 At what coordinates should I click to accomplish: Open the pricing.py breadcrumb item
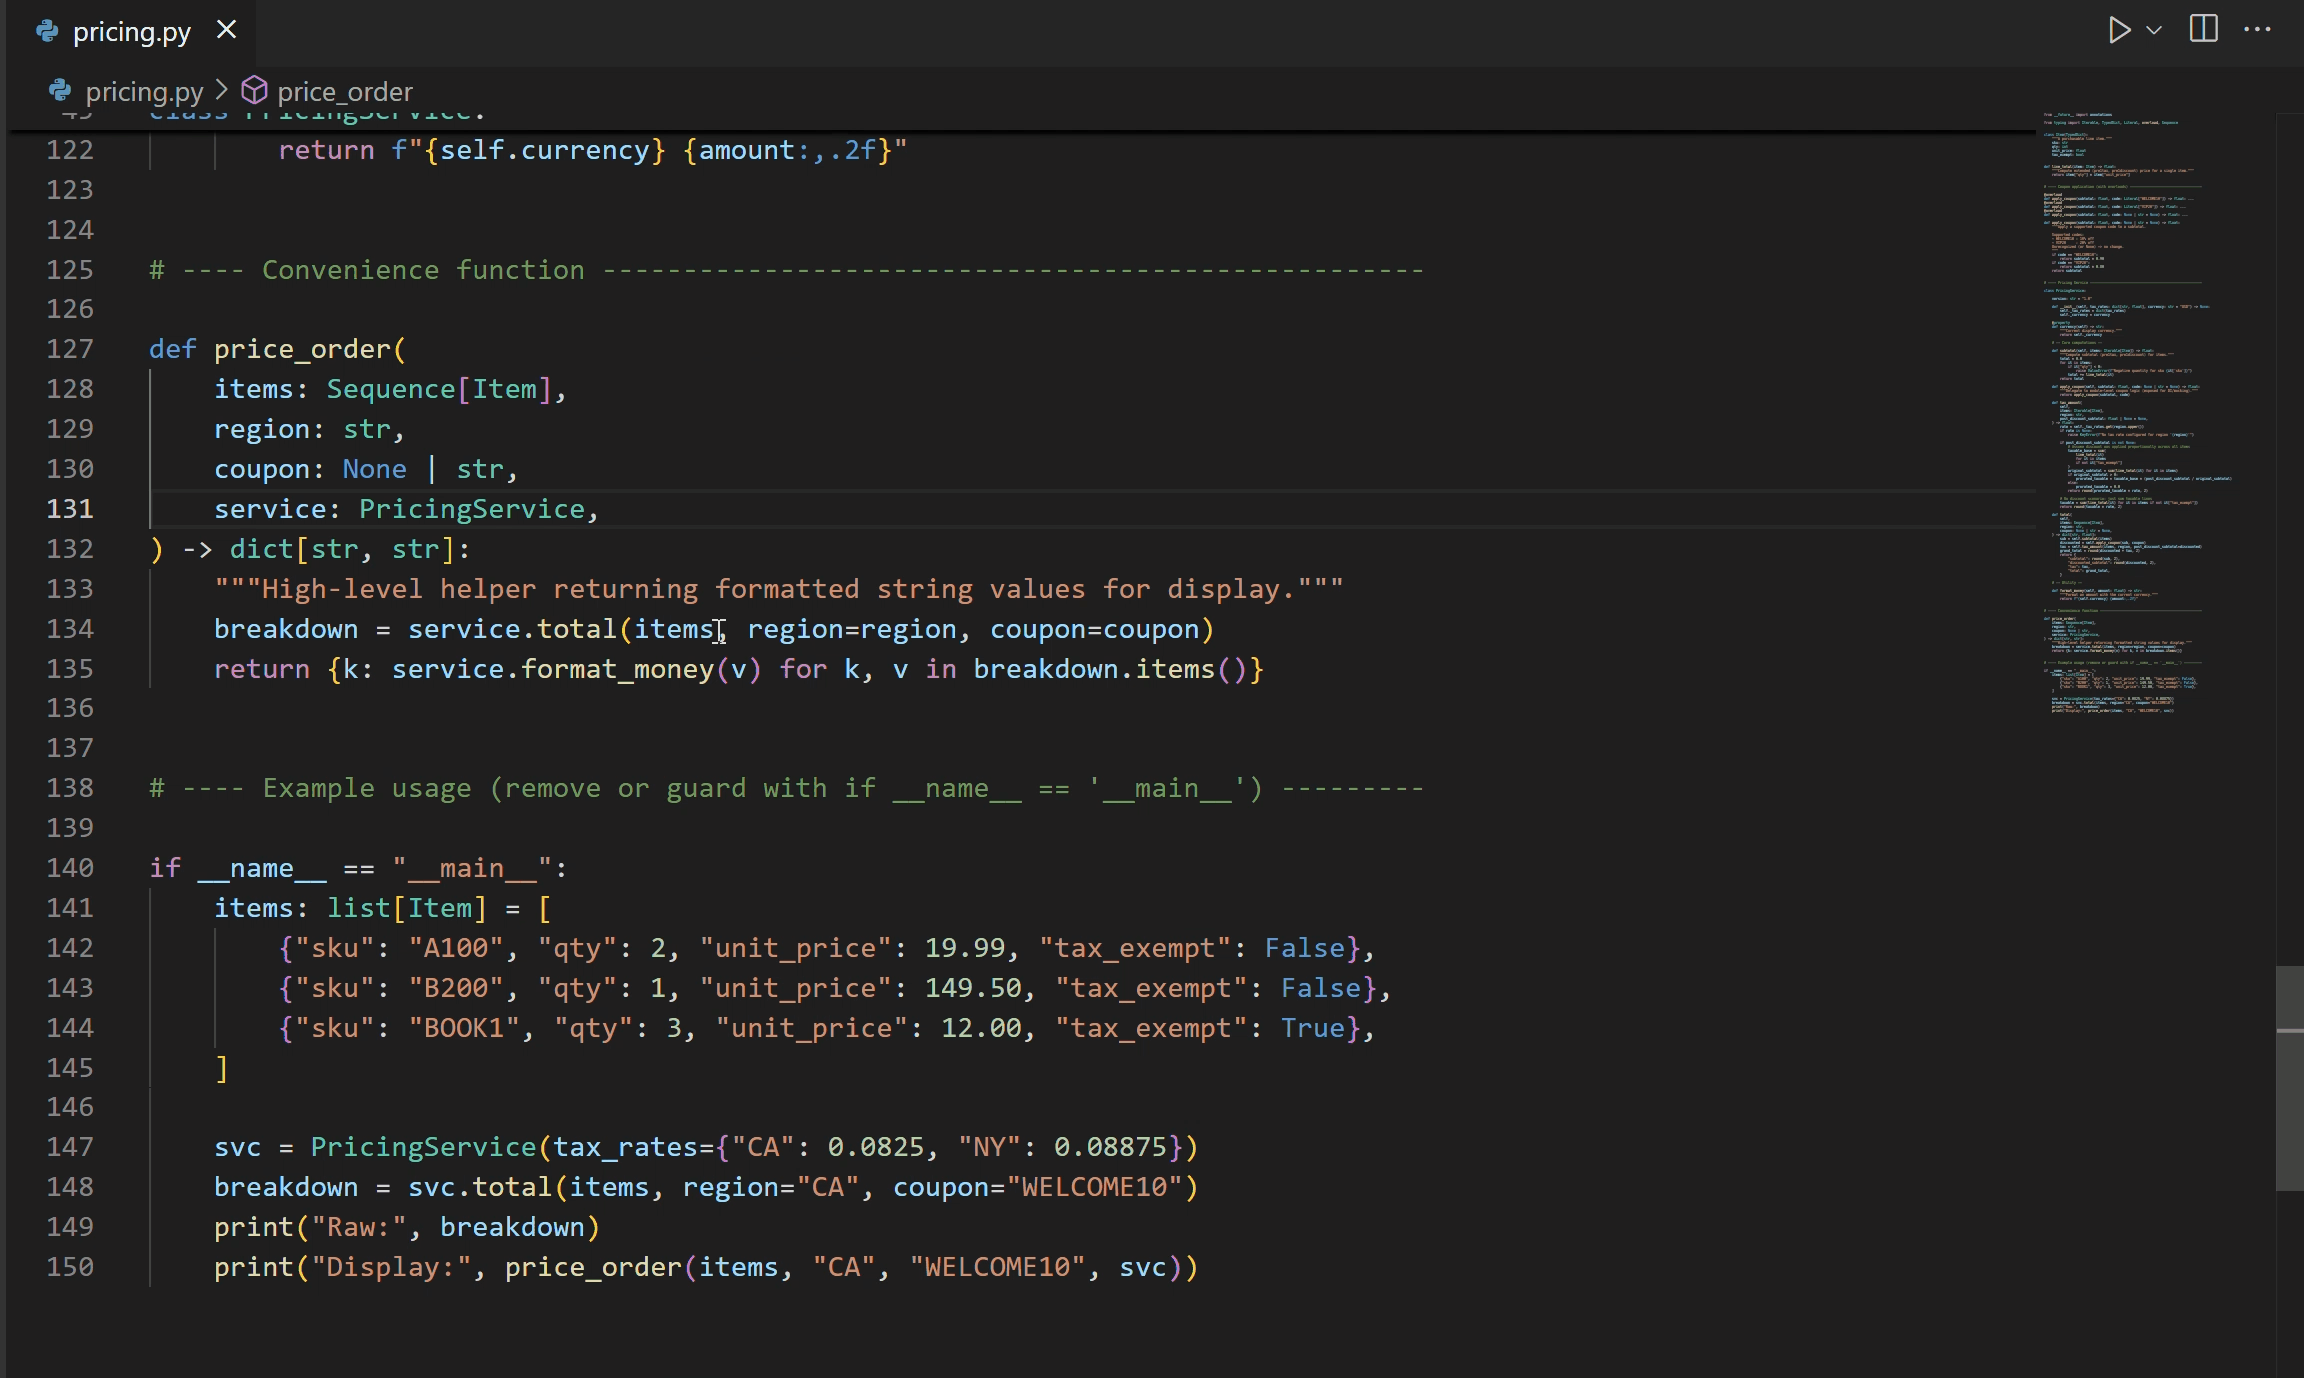pyautogui.click(x=144, y=92)
